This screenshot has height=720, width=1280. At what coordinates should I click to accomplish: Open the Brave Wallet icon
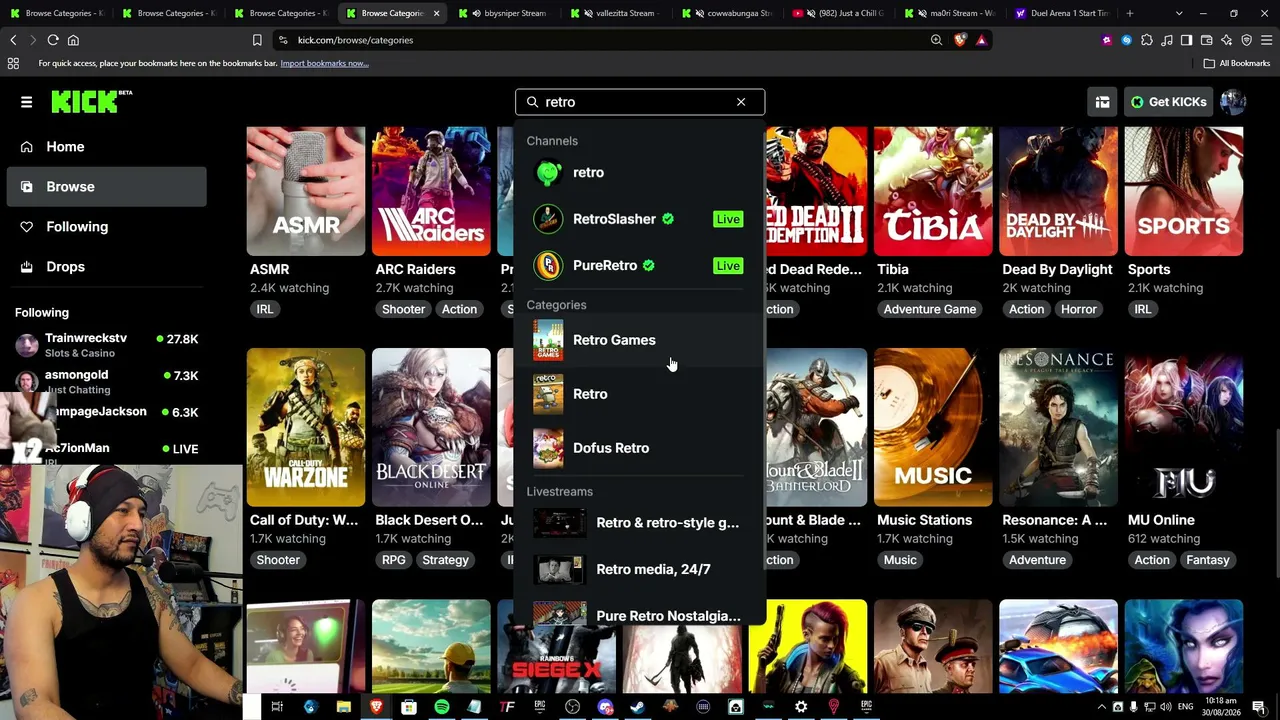(1206, 40)
